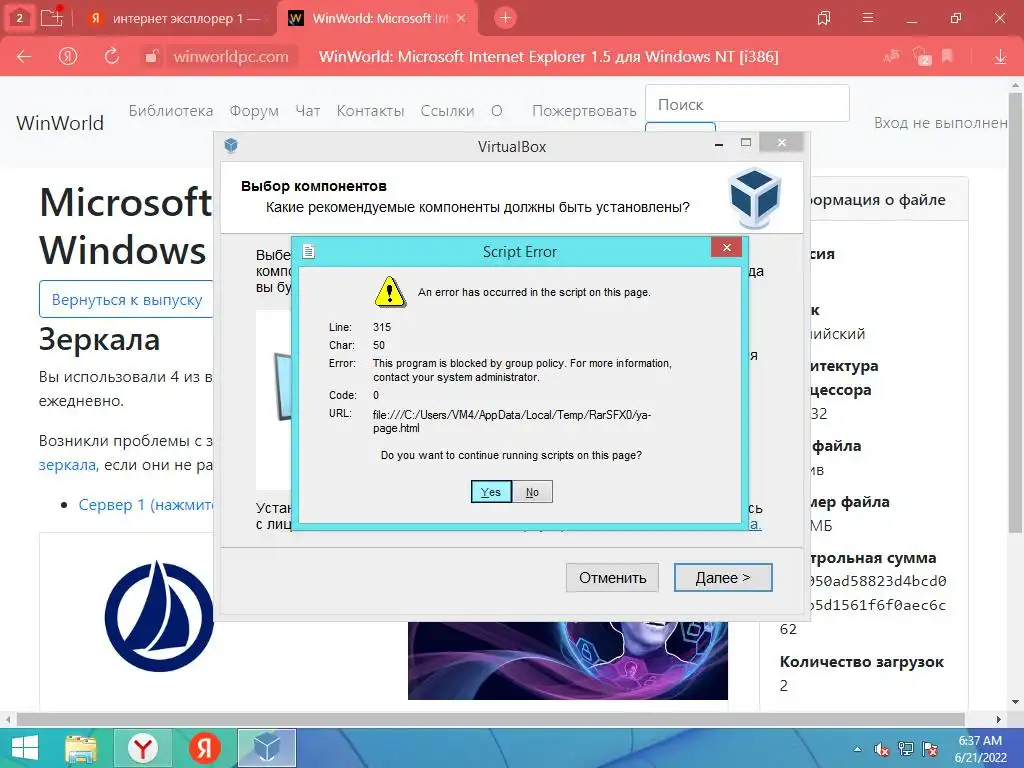Click the Сервер 1 download link

tap(146, 505)
